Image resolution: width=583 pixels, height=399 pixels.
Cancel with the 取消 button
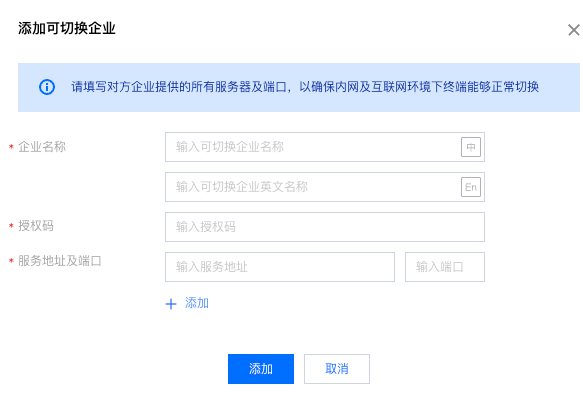(336, 369)
